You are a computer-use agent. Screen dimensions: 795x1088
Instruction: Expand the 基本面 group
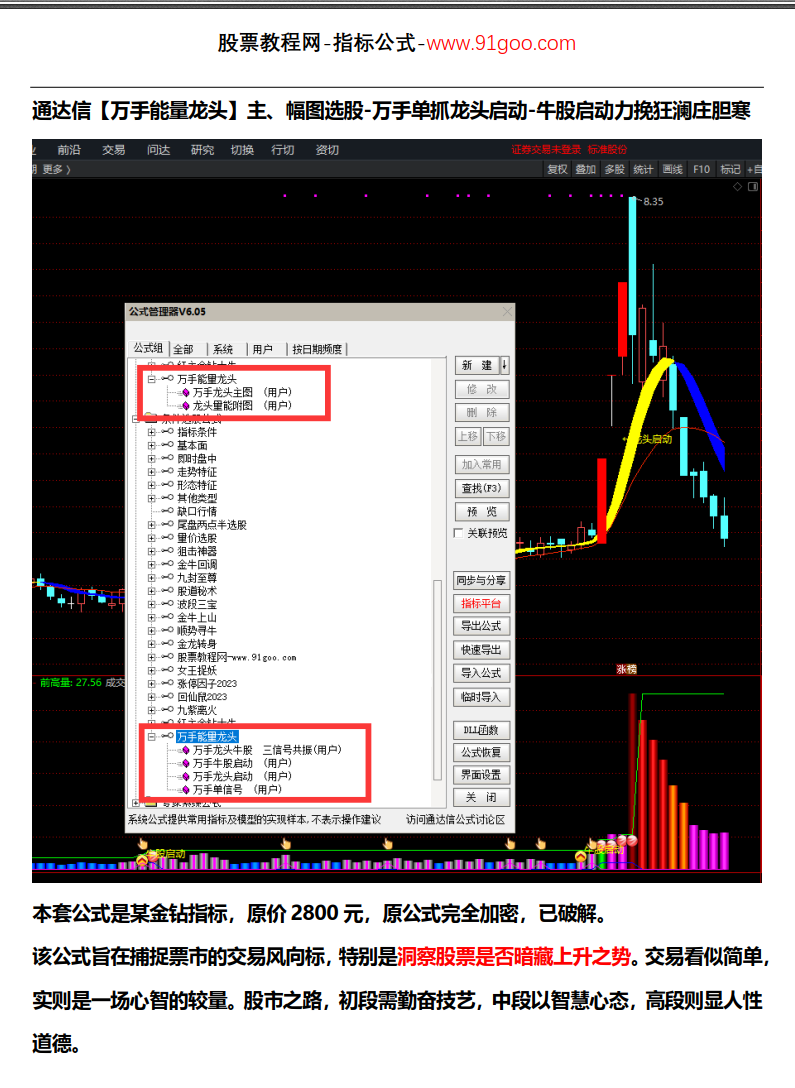[x=151, y=445]
